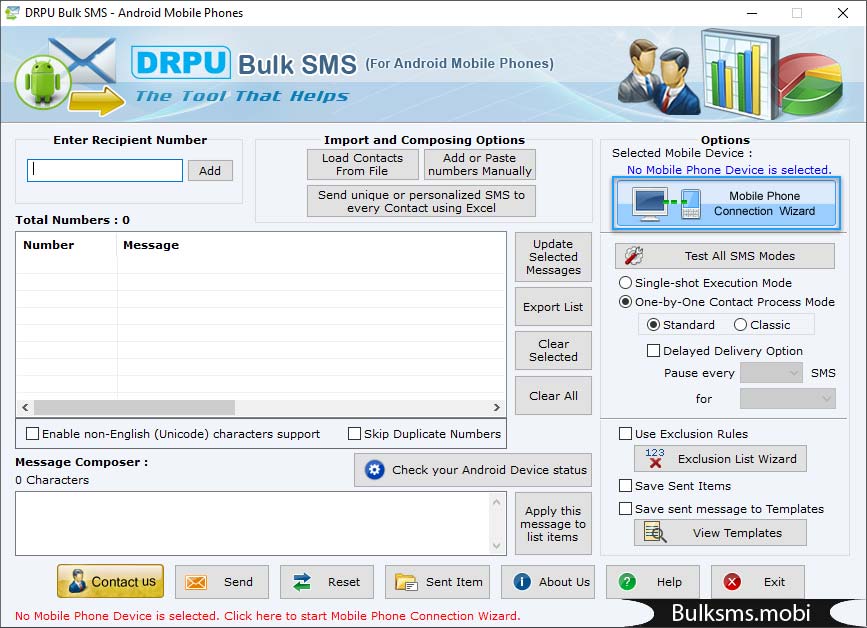Image resolution: width=867 pixels, height=628 pixels.
Task: Open Exclusion List Wizard
Action: coord(720,459)
